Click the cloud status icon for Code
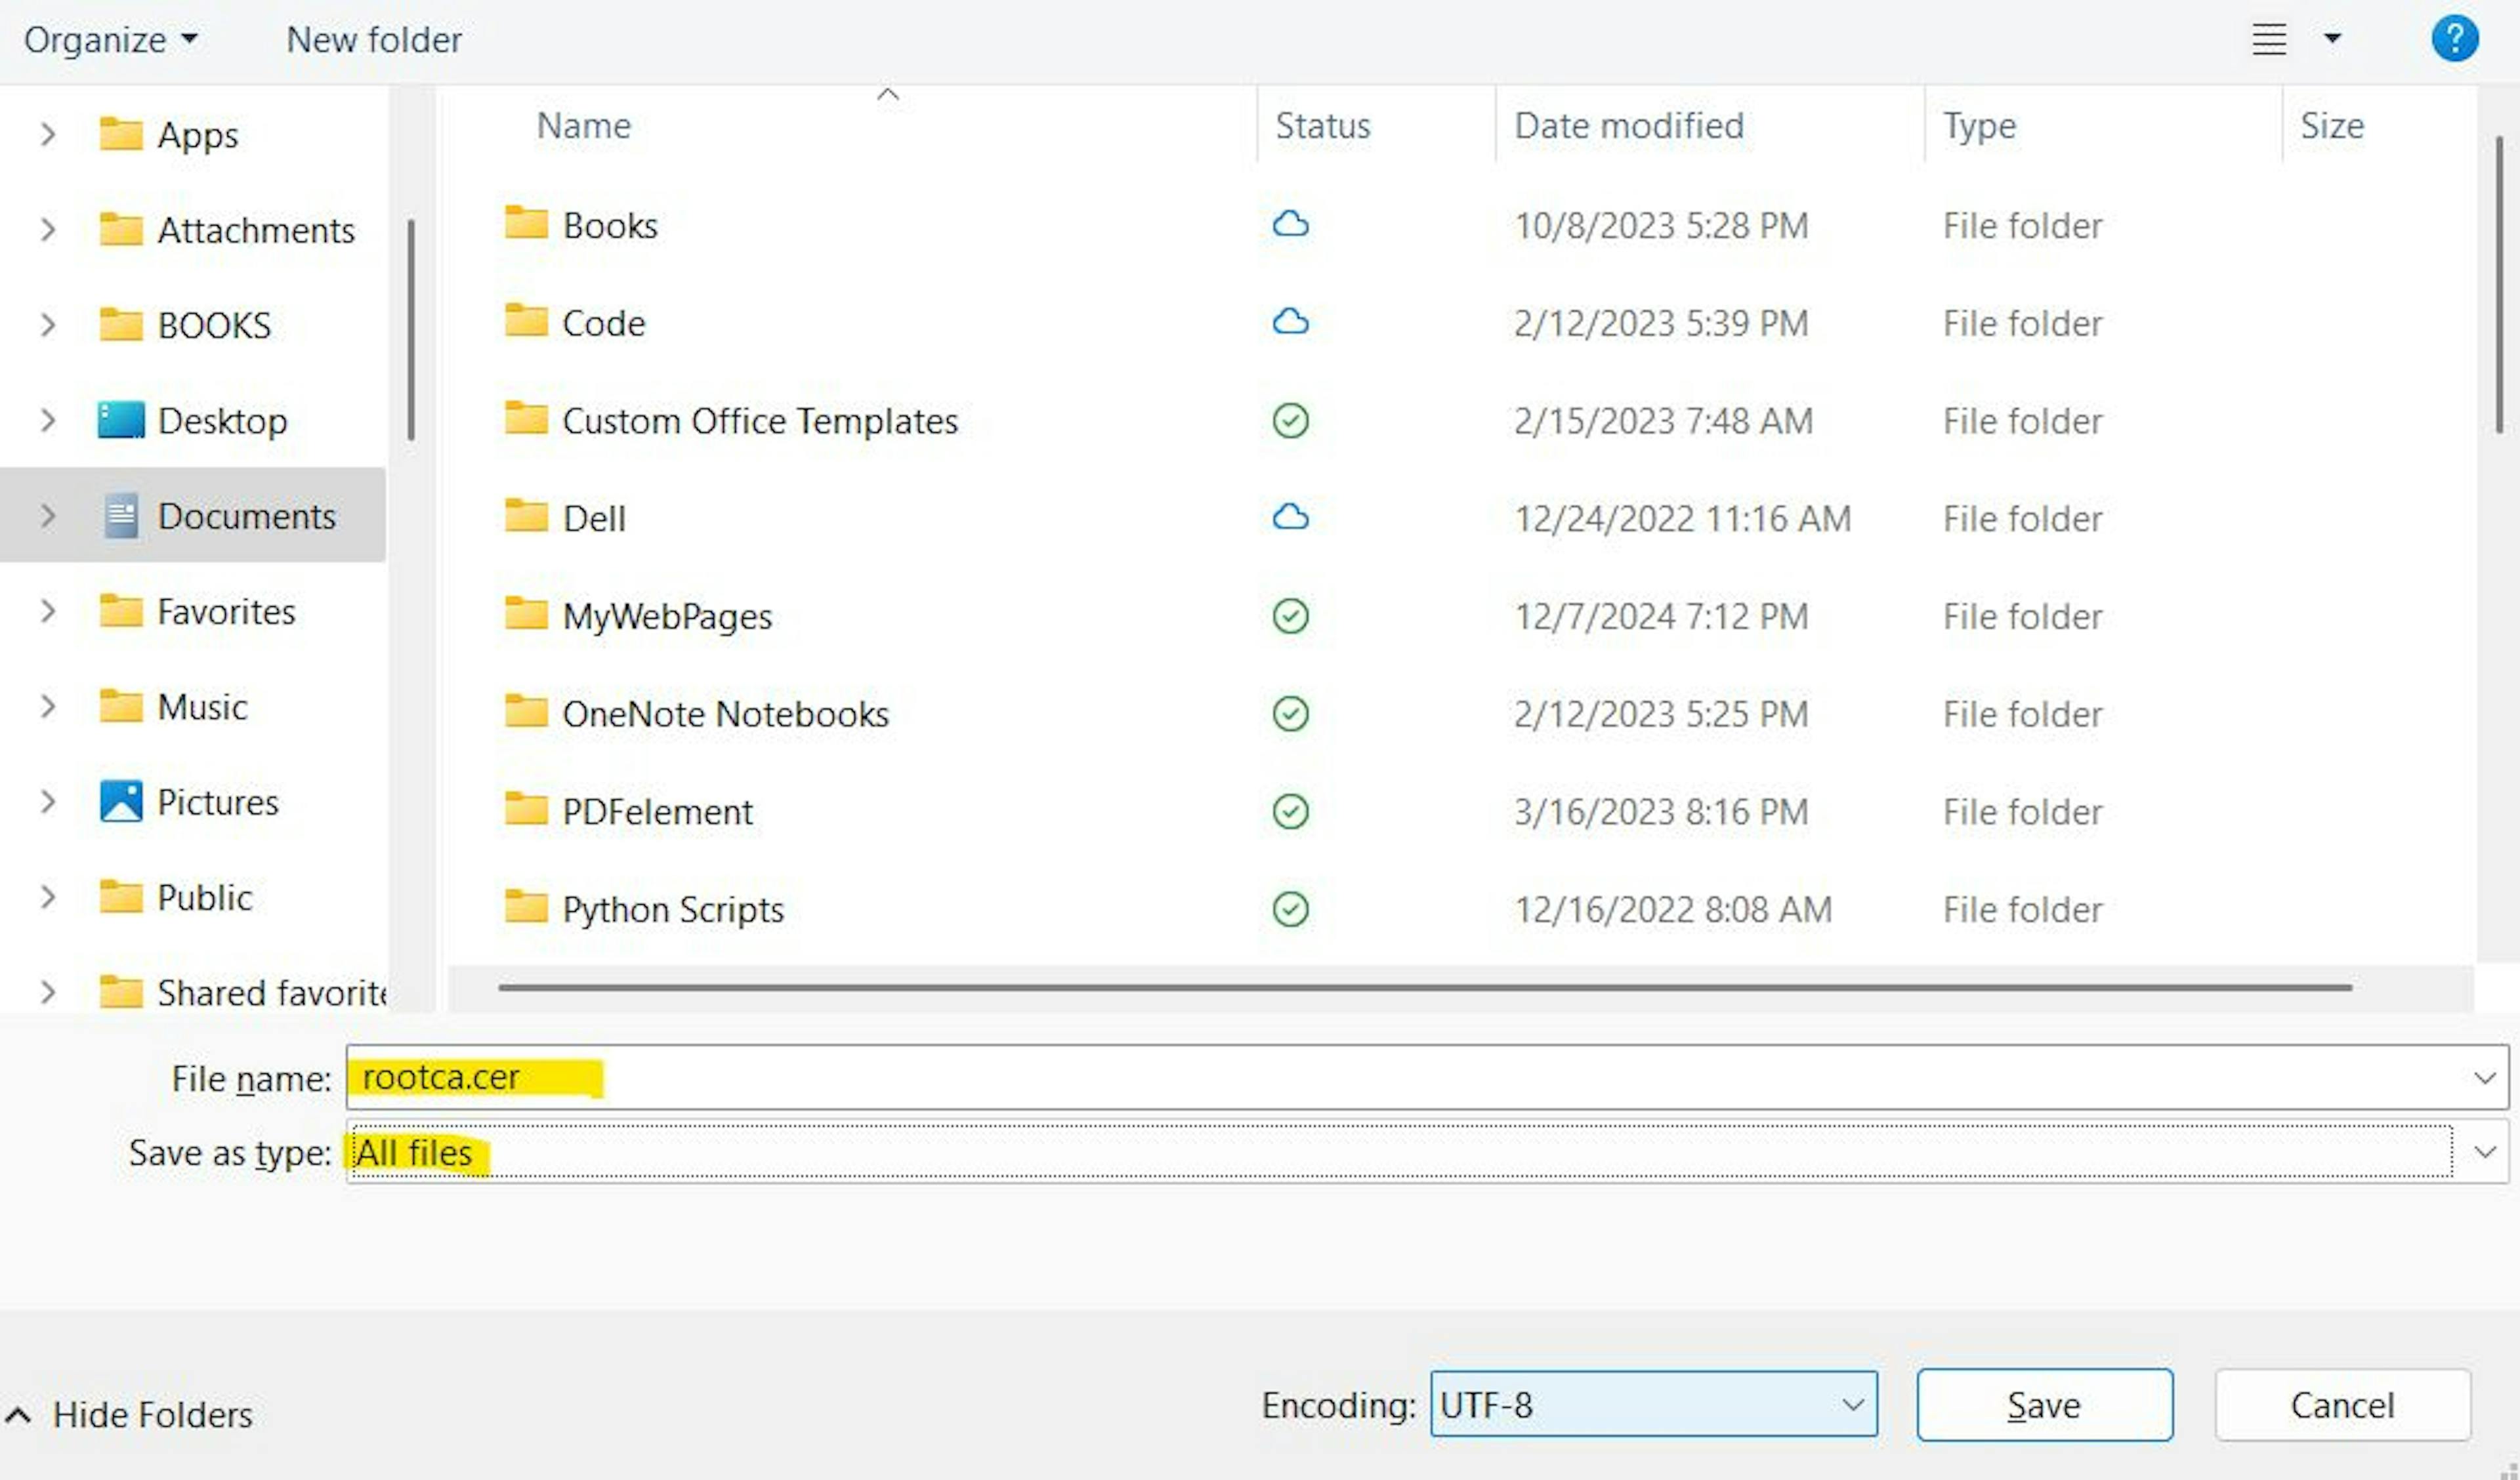This screenshot has height=1480, width=2520. point(1290,322)
